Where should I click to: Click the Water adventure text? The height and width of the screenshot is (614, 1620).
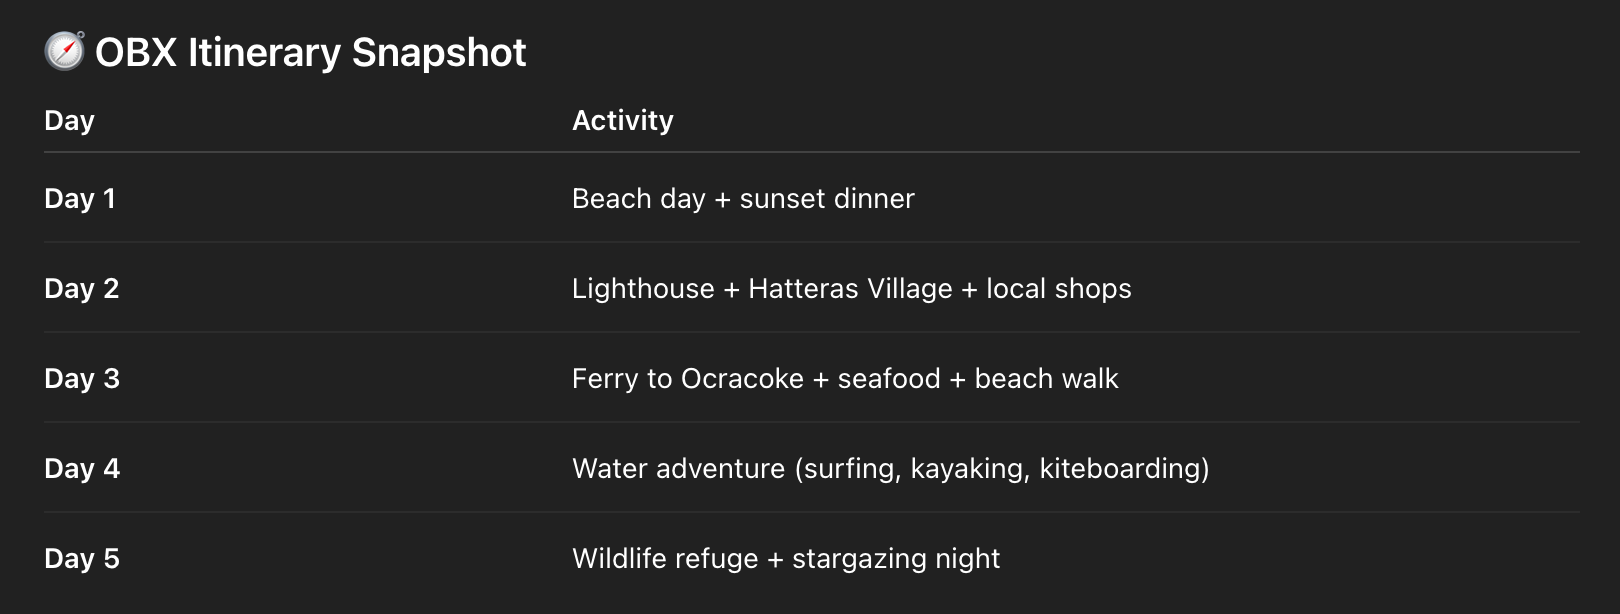click(678, 469)
